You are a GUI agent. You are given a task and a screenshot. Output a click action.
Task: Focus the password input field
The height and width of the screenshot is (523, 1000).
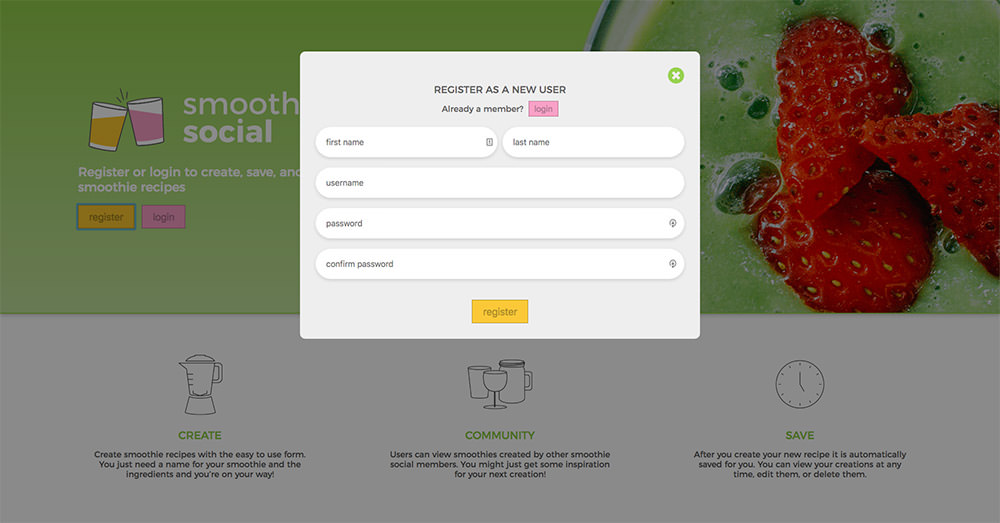[x=500, y=223]
